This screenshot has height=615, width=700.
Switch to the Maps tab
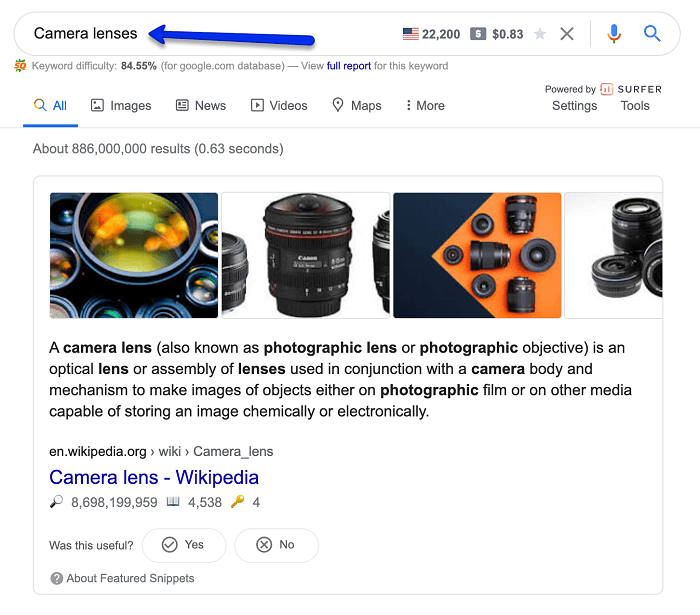click(x=357, y=106)
